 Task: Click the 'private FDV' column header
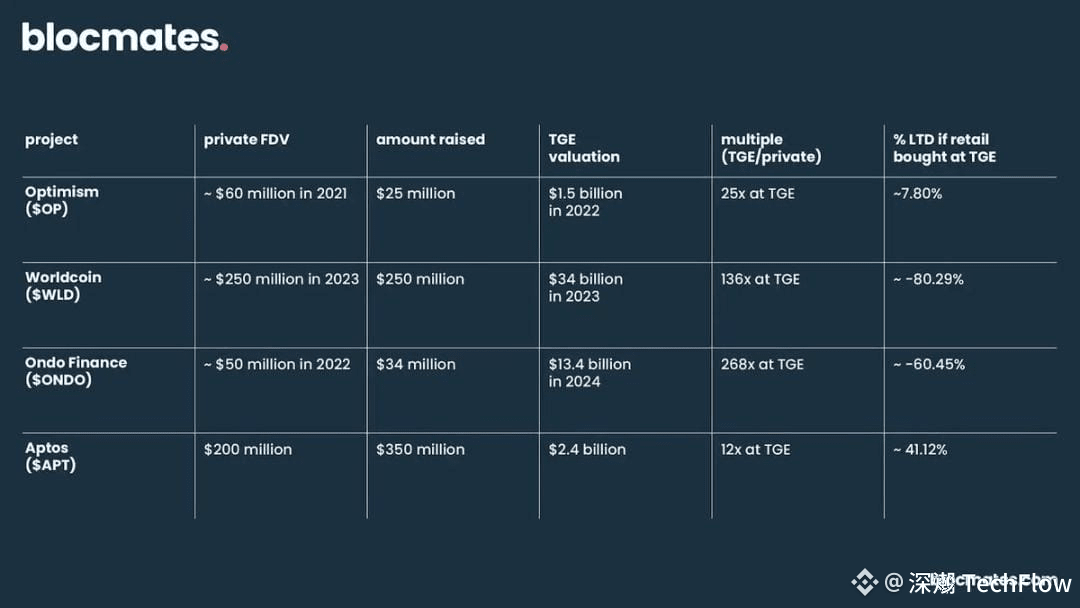(247, 139)
